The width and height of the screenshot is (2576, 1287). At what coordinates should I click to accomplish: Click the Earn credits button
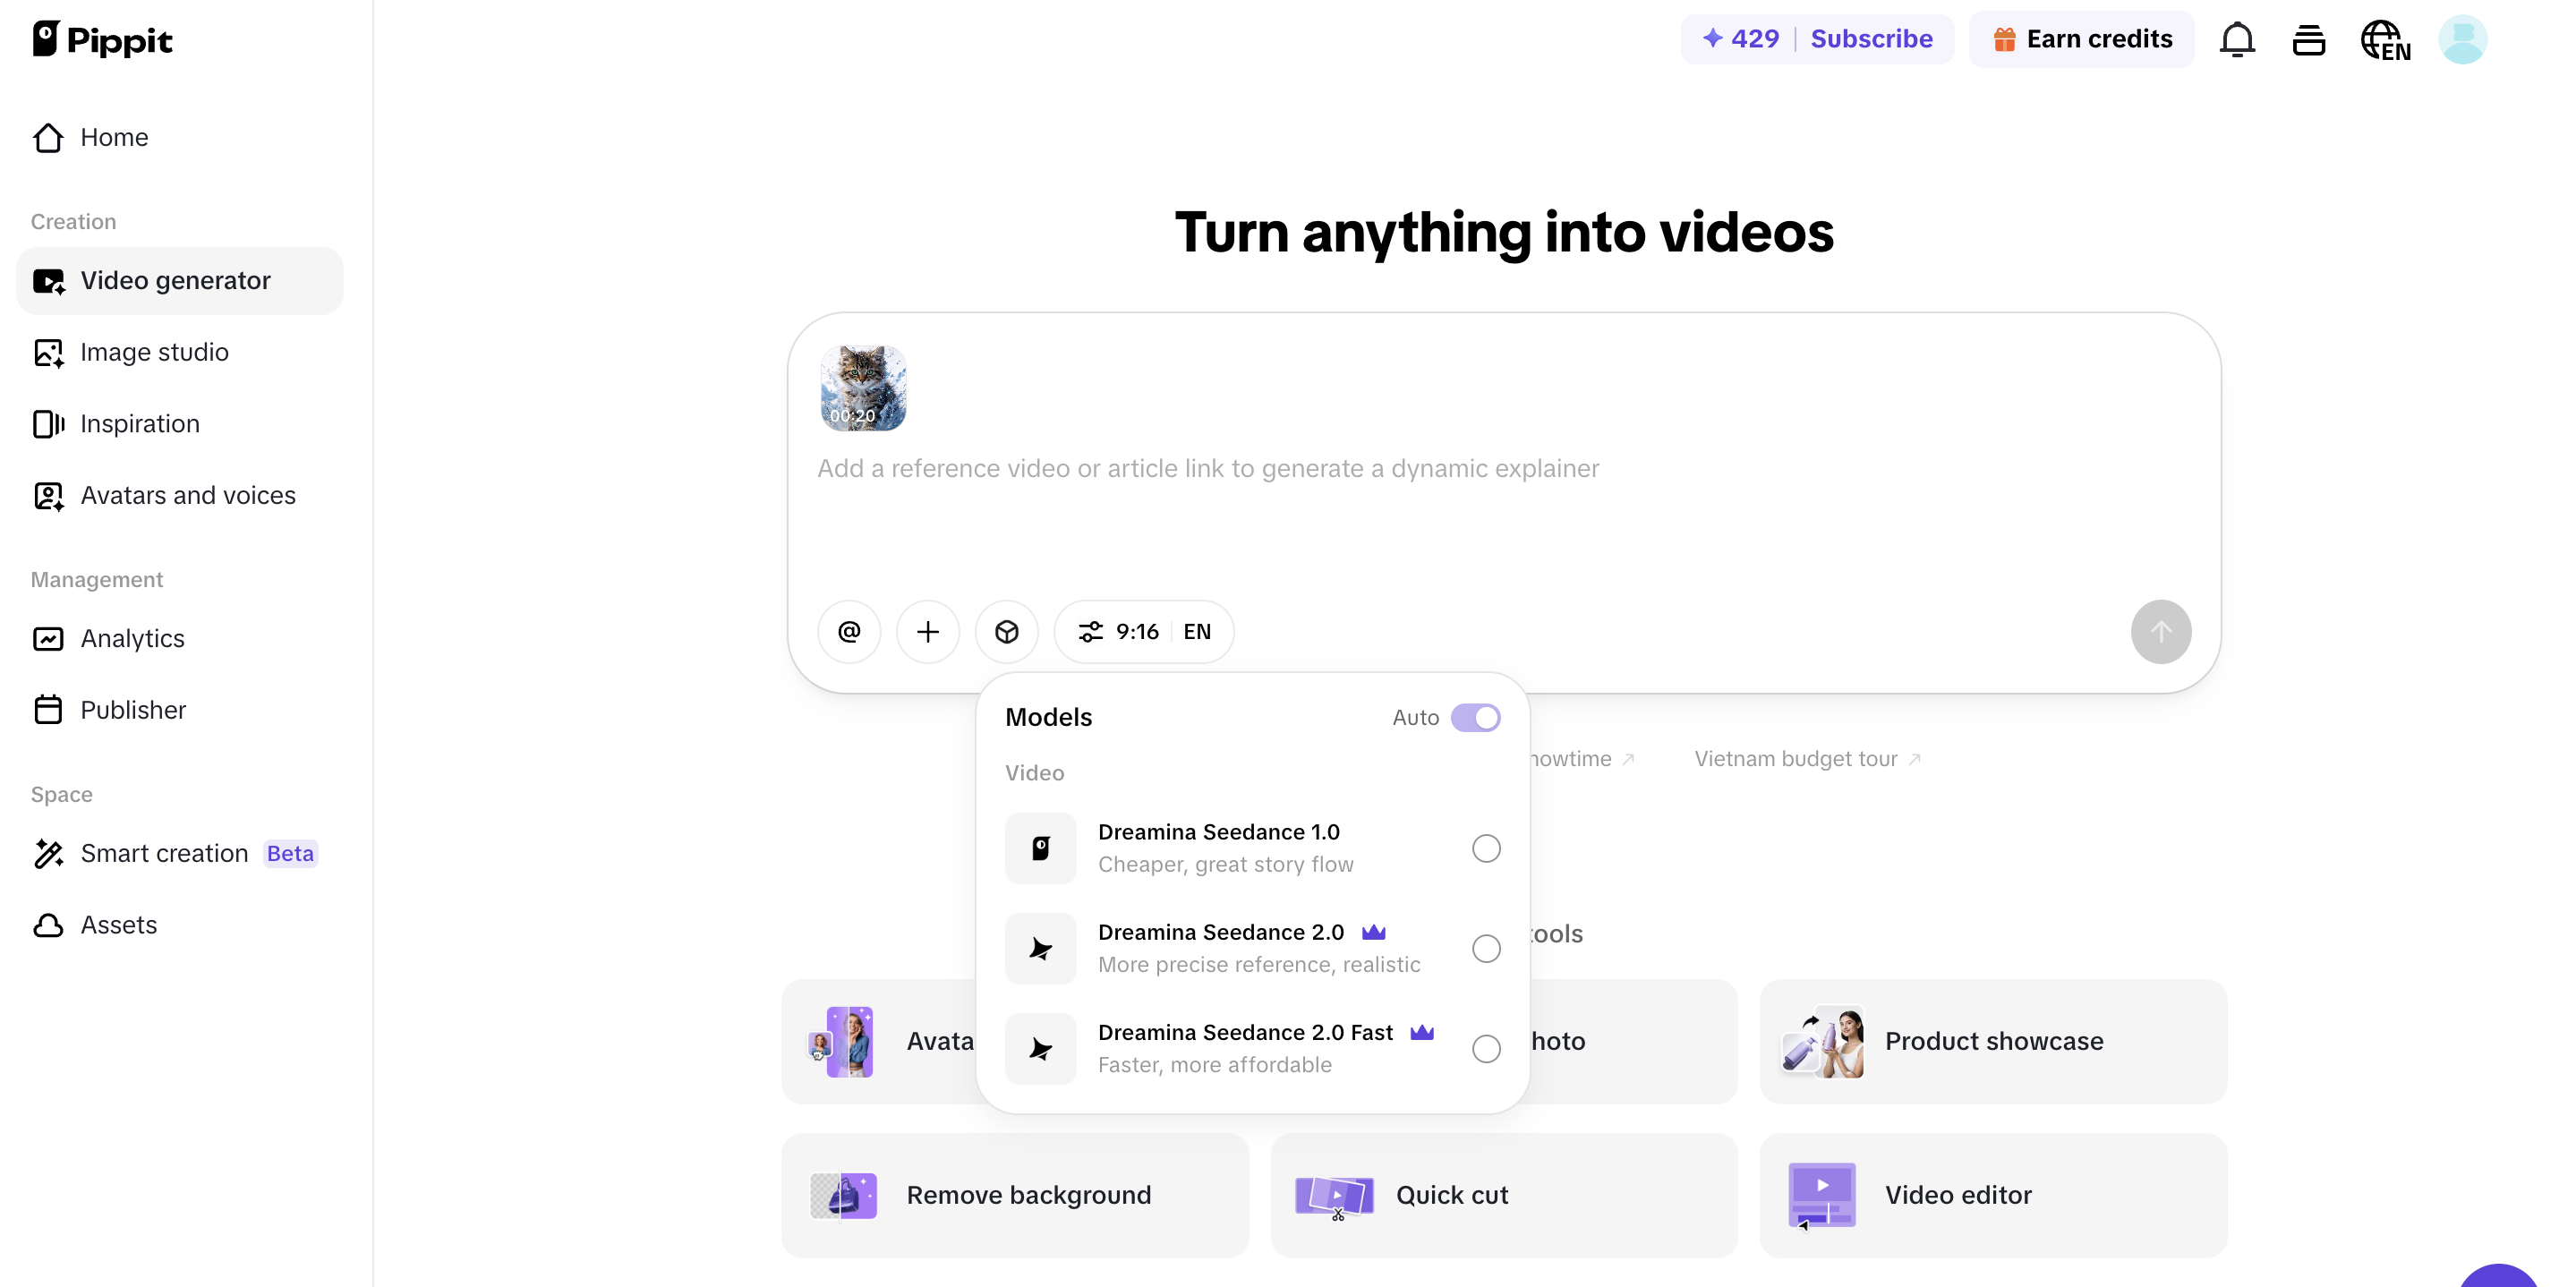pyautogui.click(x=2081, y=39)
